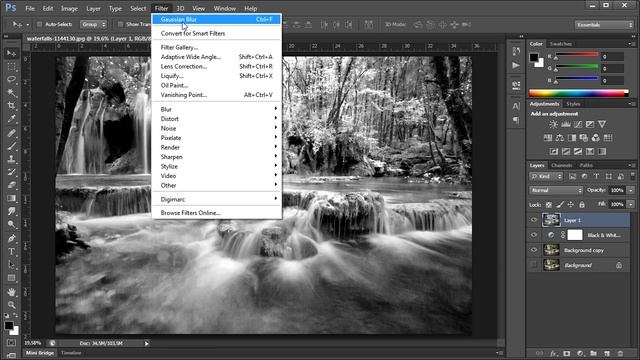Viewport: 640px width, 360px height.
Task: Expand the Blur submenu
Action: (x=217, y=109)
